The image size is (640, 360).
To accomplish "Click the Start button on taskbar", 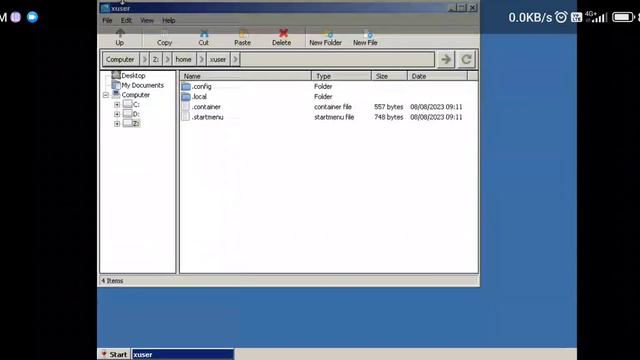I will 115,354.
